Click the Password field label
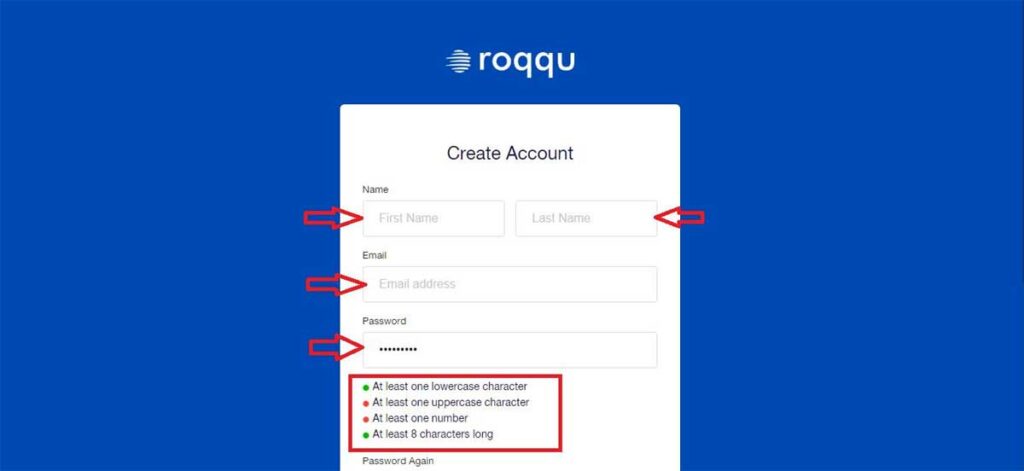The width and height of the screenshot is (1024, 471). pos(384,321)
